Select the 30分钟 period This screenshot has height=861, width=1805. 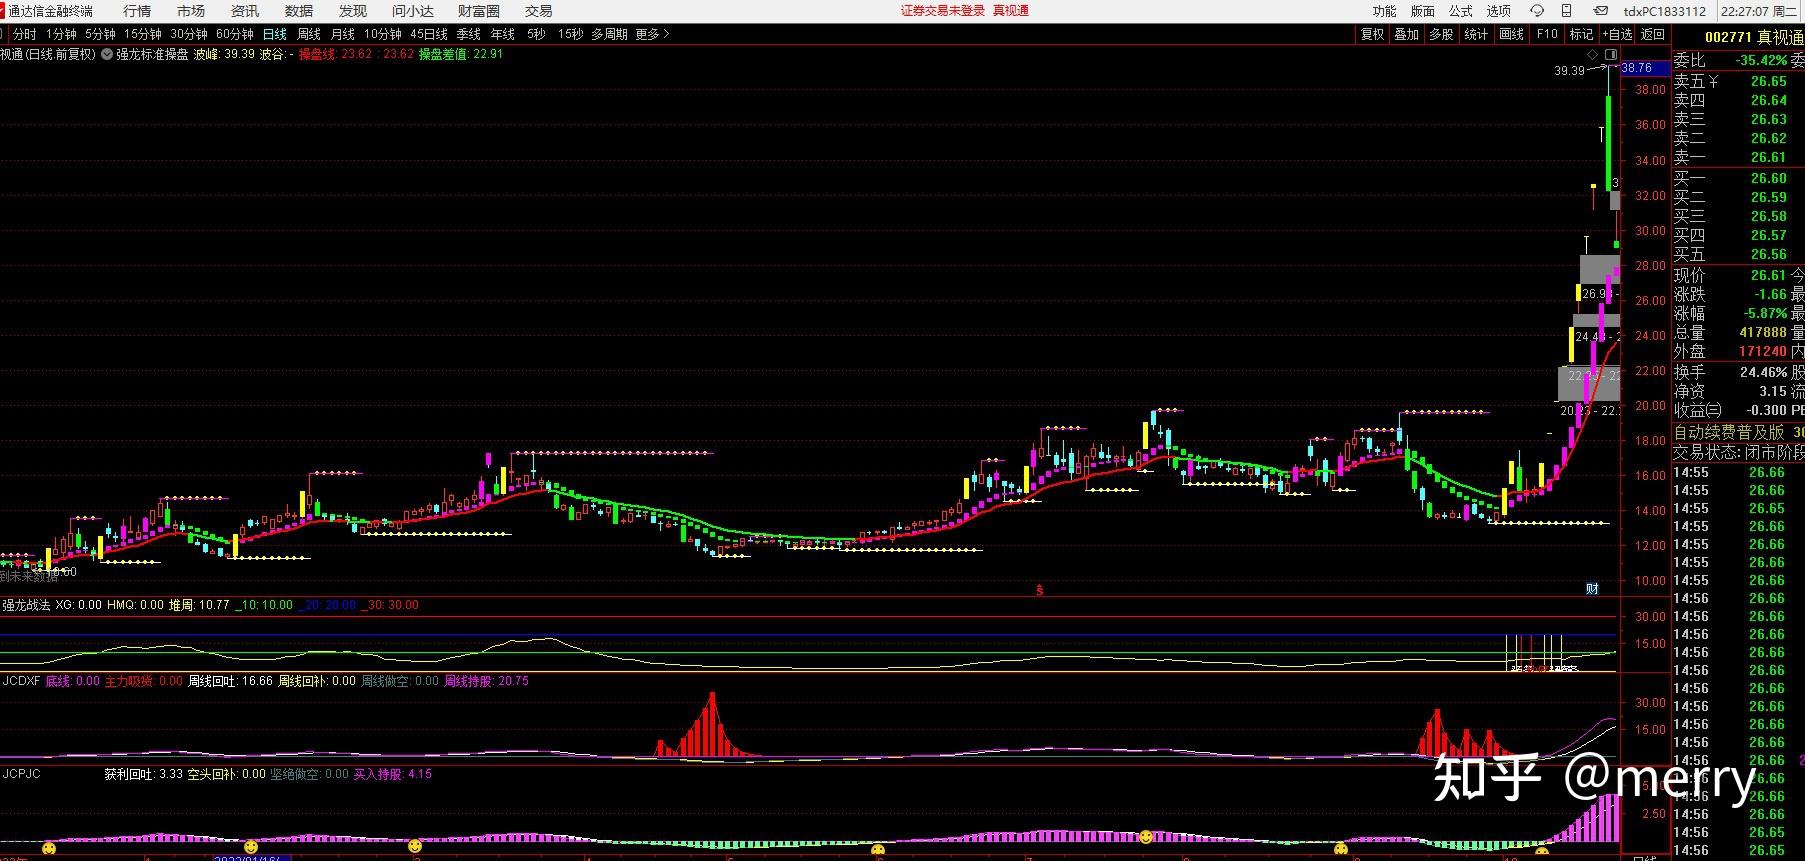click(x=189, y=34)
